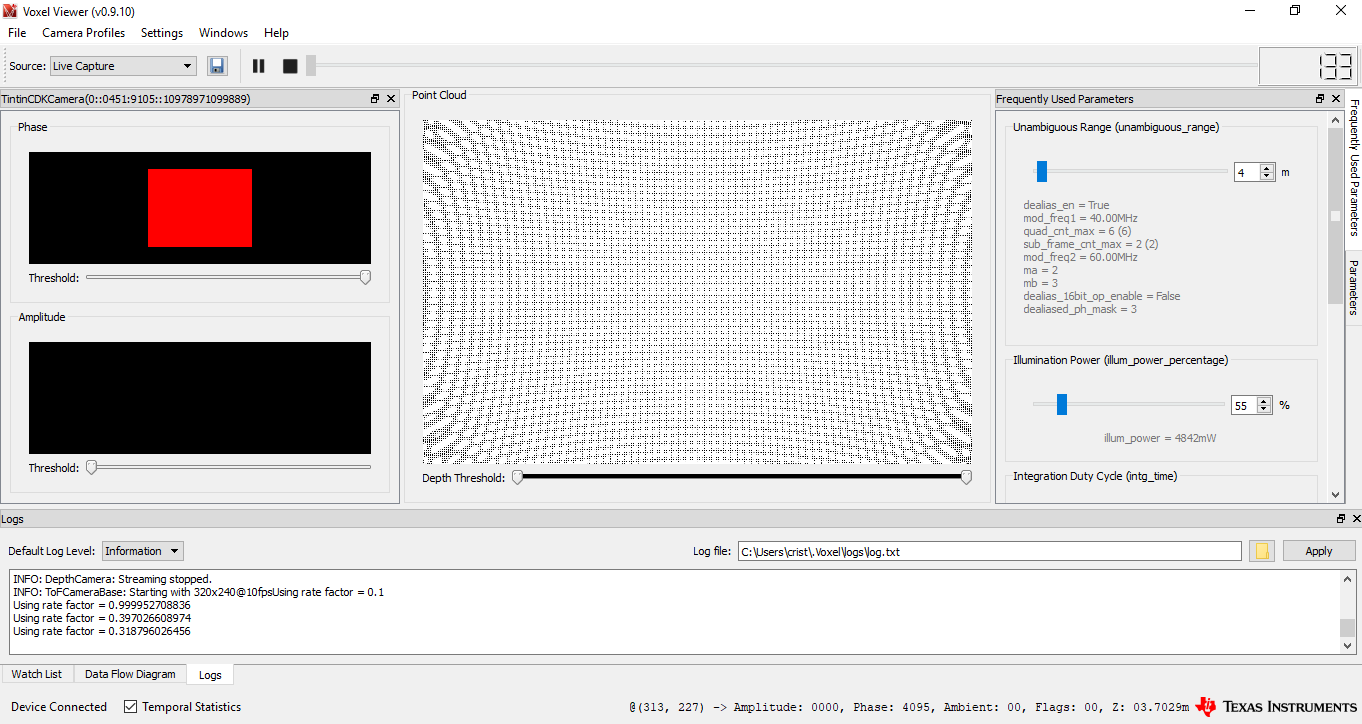Viewport: 1362px width, 724px height.
Task: Click the Unambiguous Range slider handle
Action: coord(1041,172)
